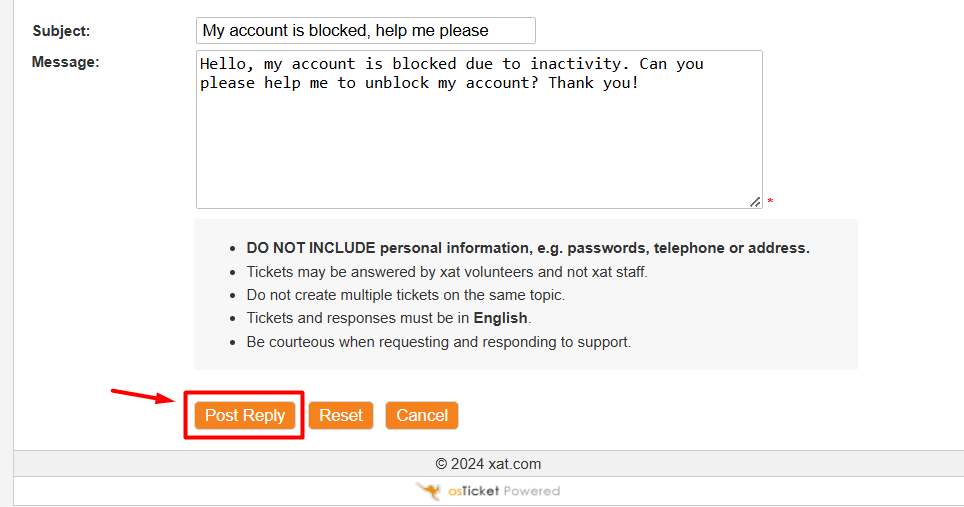Click the word inactivity in the message
Image resolution: width=964 pixels, height=507 pixels.
(x=576, y=64)
